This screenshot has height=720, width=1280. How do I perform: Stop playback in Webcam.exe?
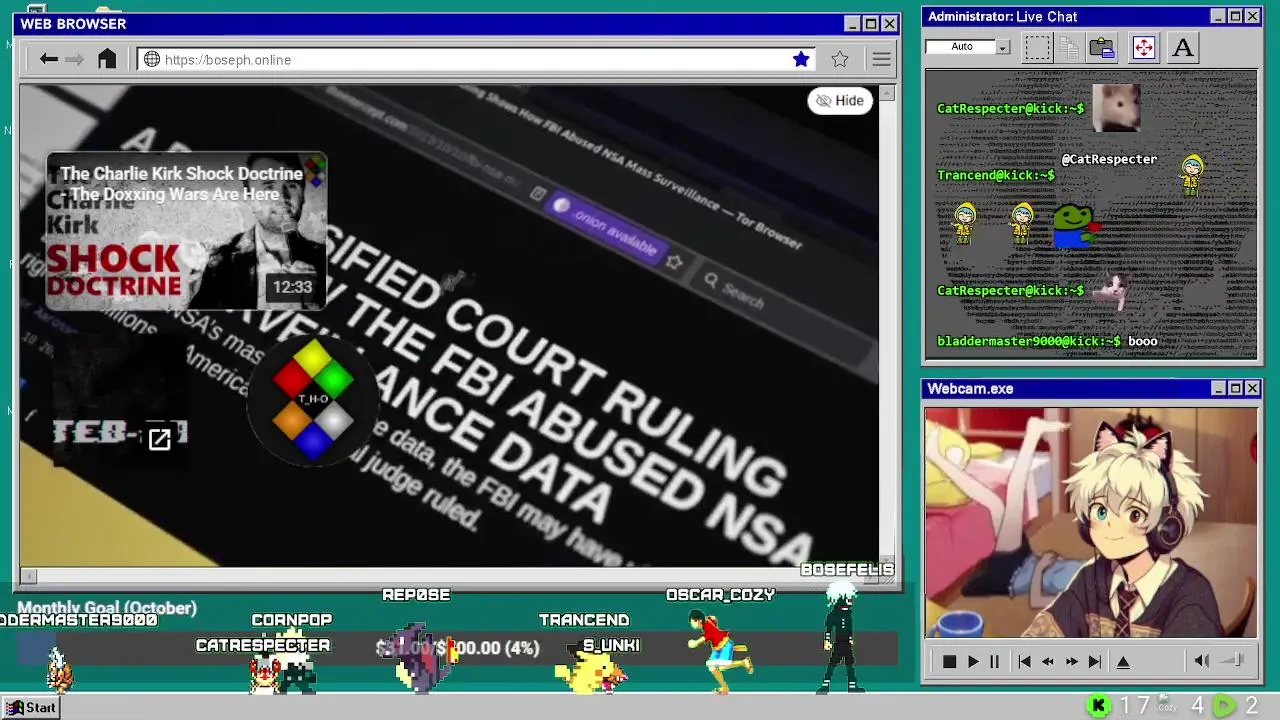click(x=949, y=661)
